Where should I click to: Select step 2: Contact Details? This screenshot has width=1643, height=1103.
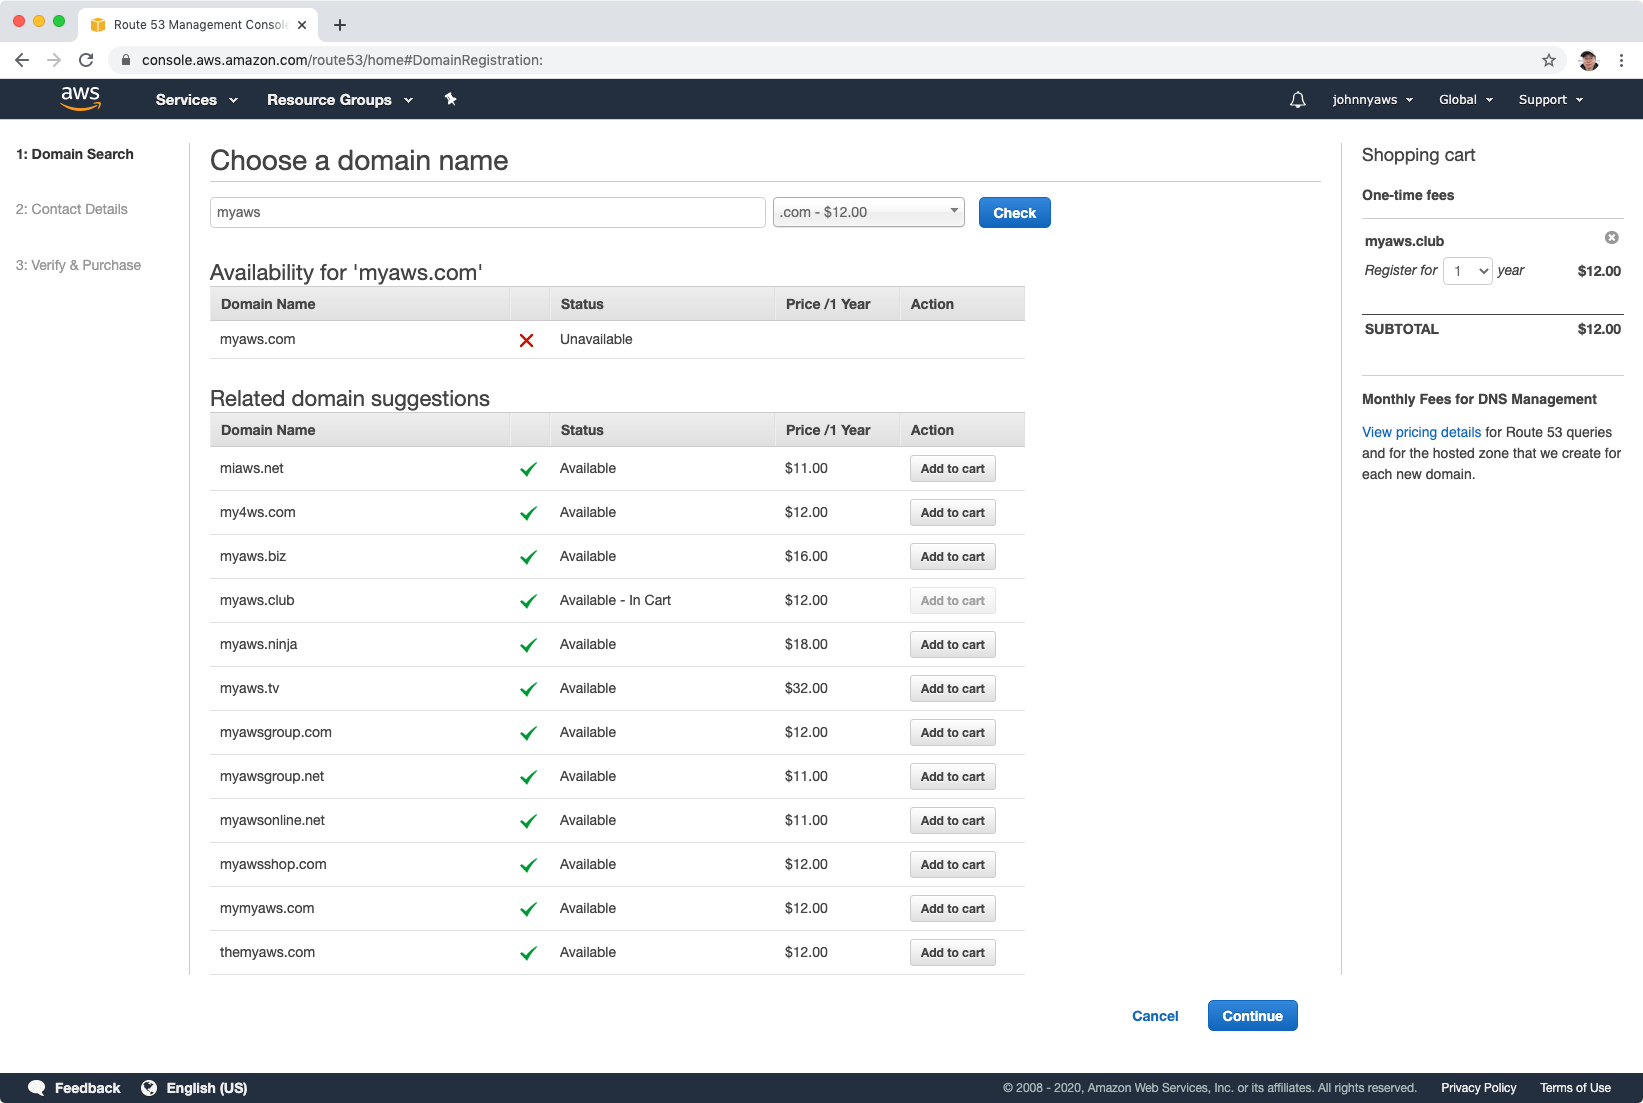point(72,209)
